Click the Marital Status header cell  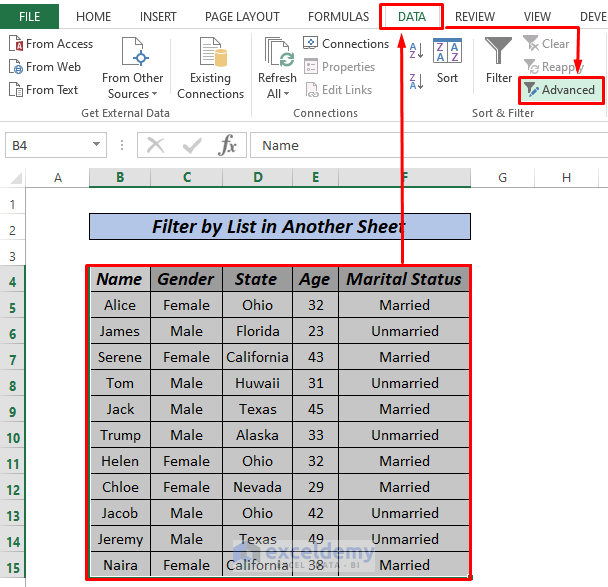coord(404,279)
